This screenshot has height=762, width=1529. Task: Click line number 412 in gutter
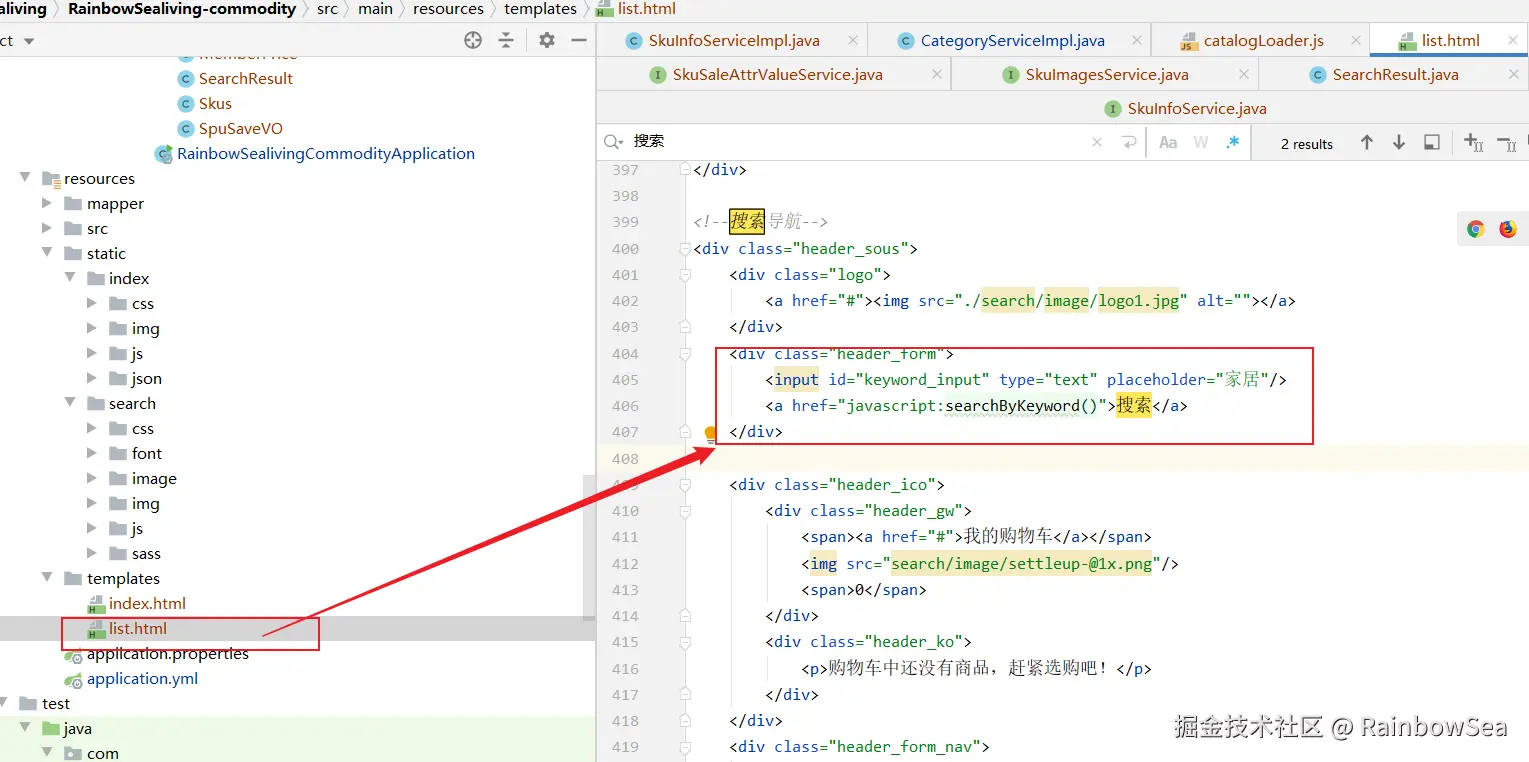(x=625, y=564)
